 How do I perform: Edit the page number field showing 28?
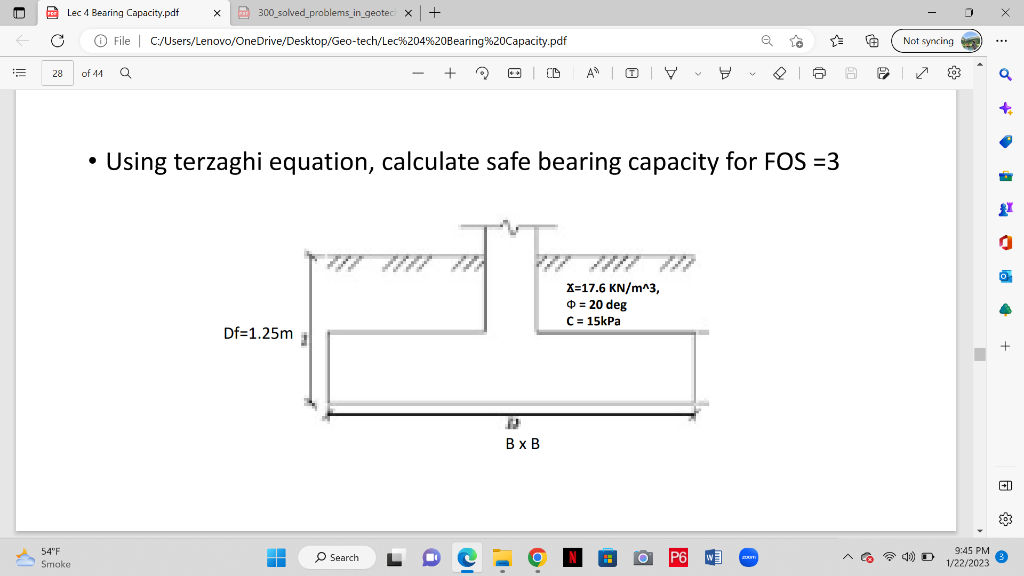coord(57,73)
